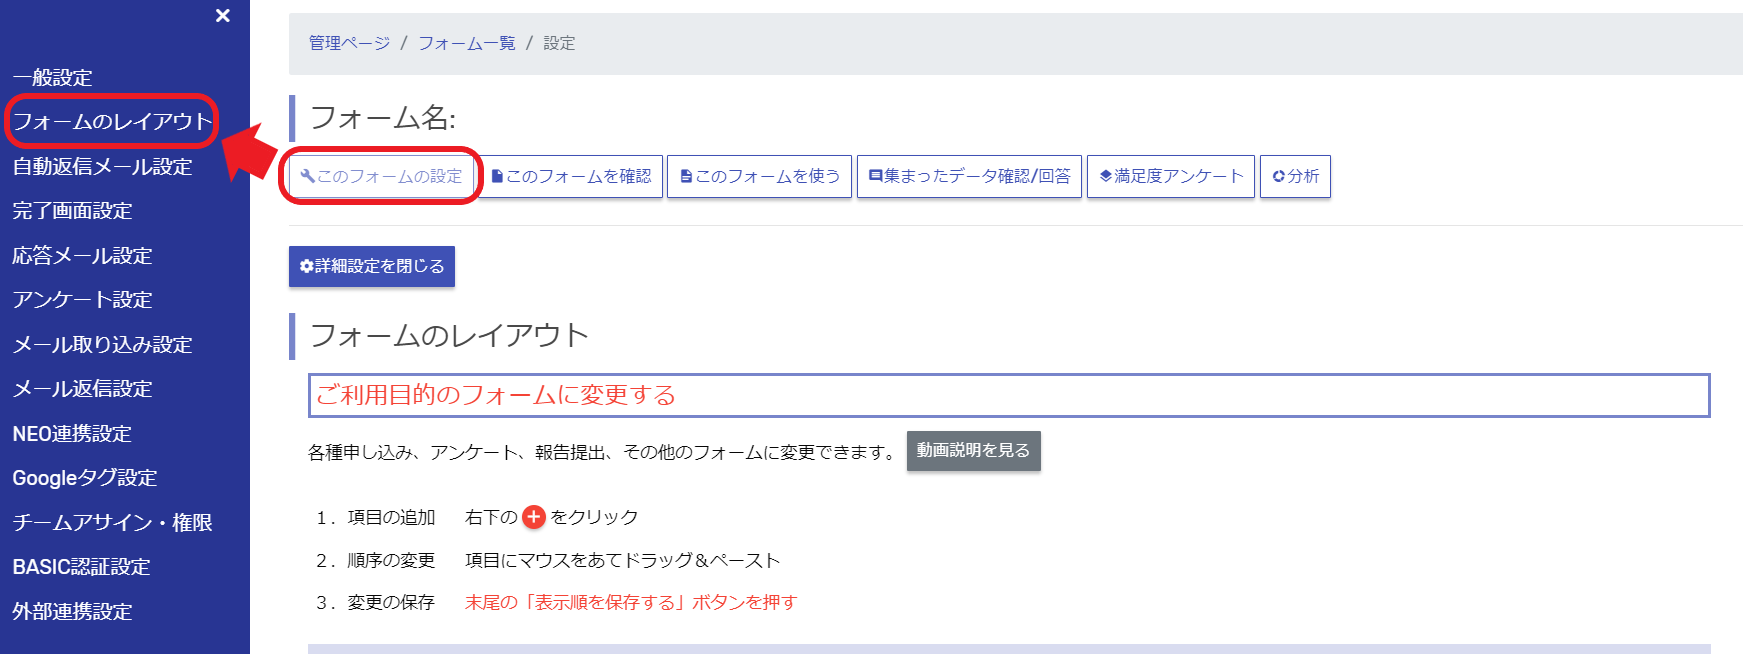Open BASIC認証設定 in the sidebar

pos(81,566)
